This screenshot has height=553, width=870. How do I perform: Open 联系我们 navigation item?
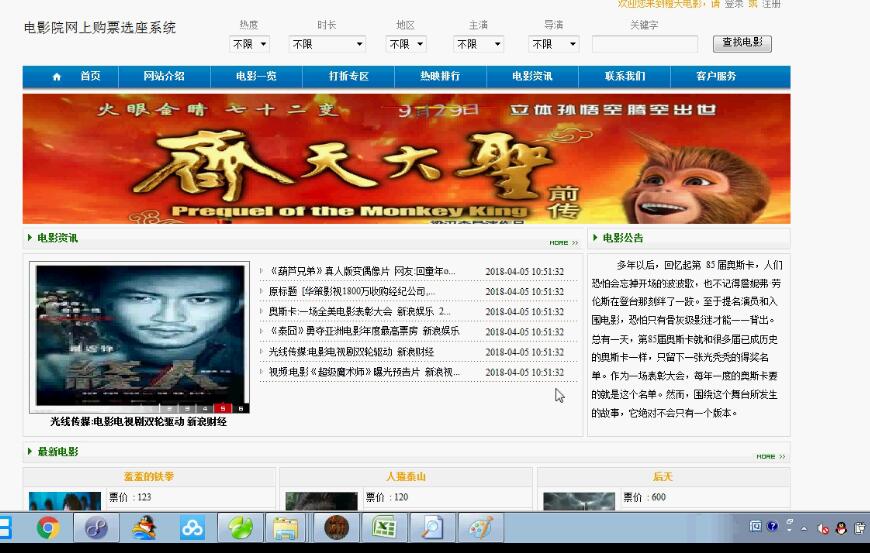coord(625,77)
